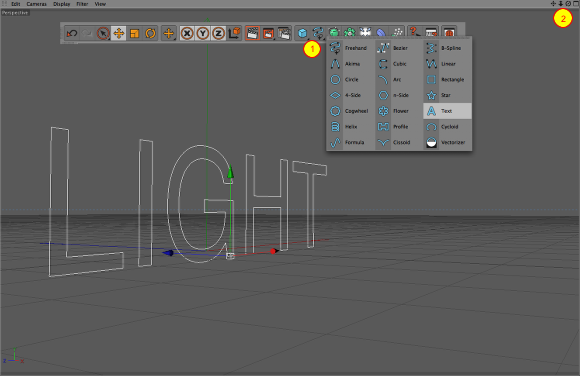Click the greyed Redo arrow

pos(87,33)
